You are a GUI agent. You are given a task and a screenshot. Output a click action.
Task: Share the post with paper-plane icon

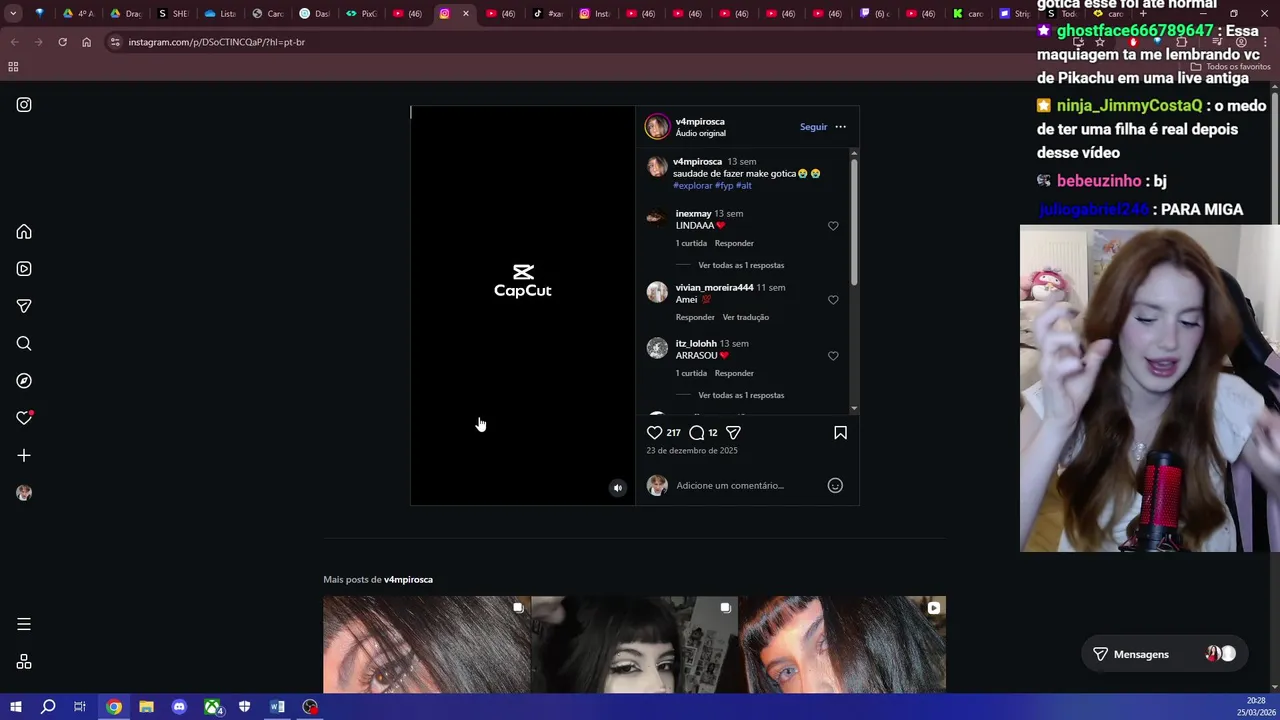(733, 433)
